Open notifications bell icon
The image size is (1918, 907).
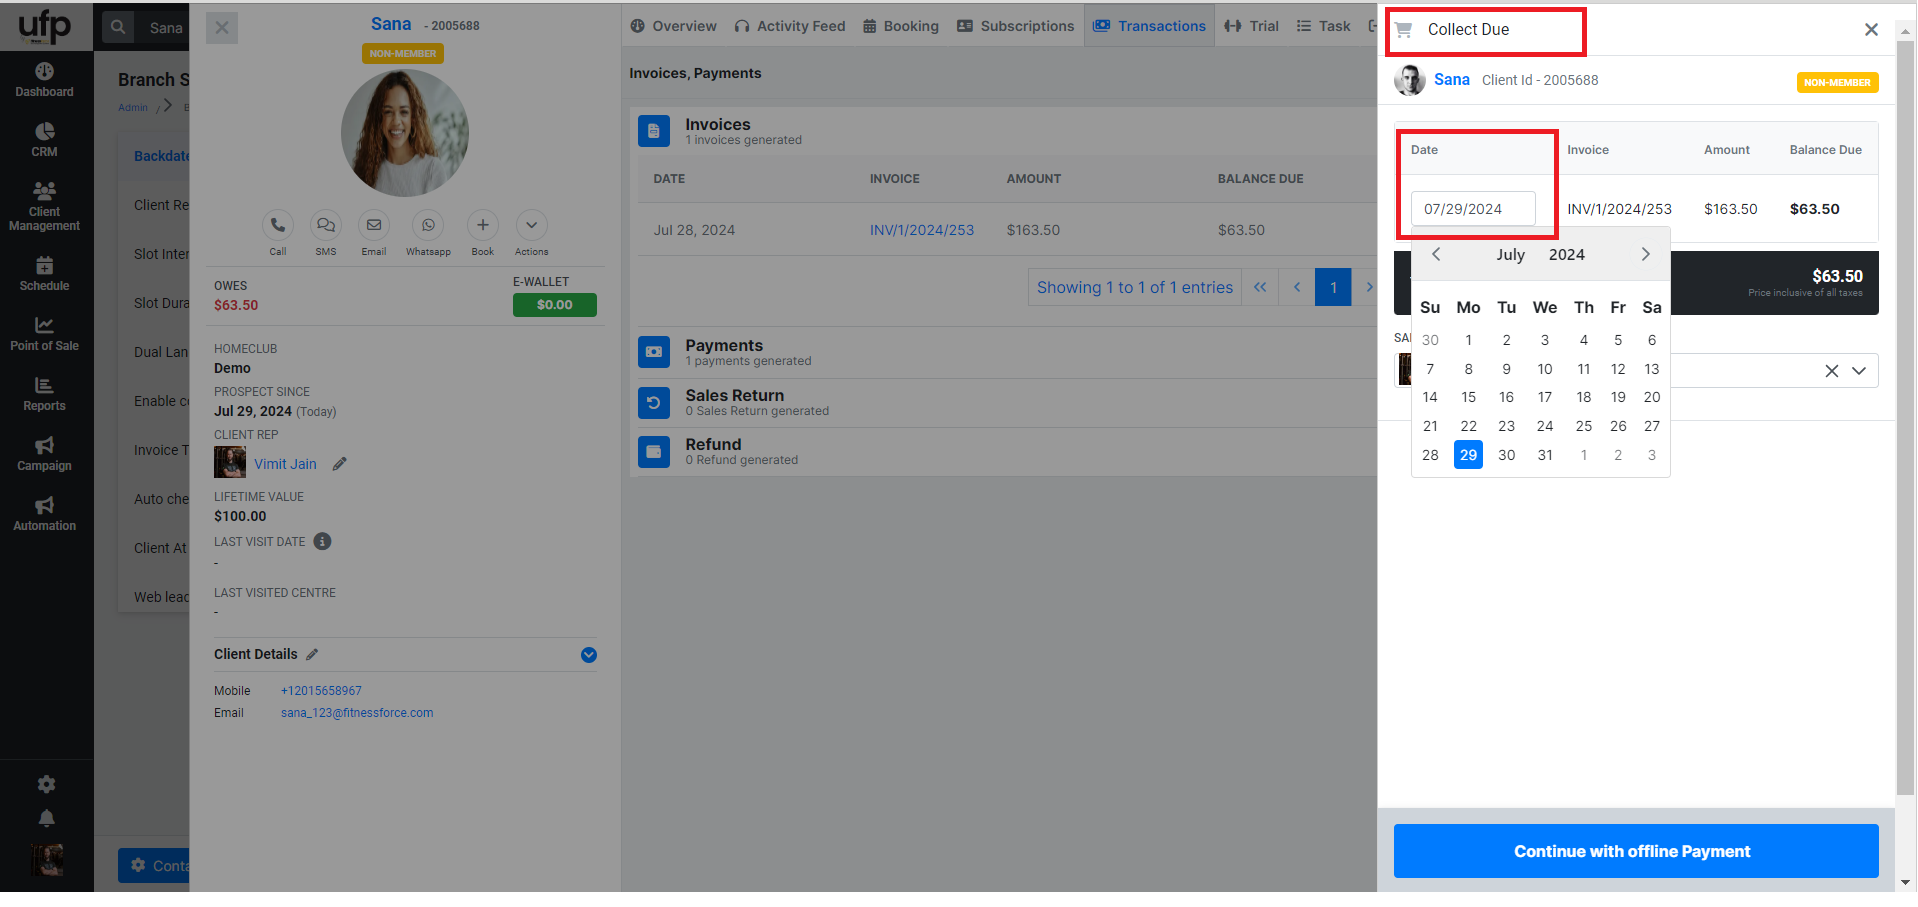(x=46, y=819)
